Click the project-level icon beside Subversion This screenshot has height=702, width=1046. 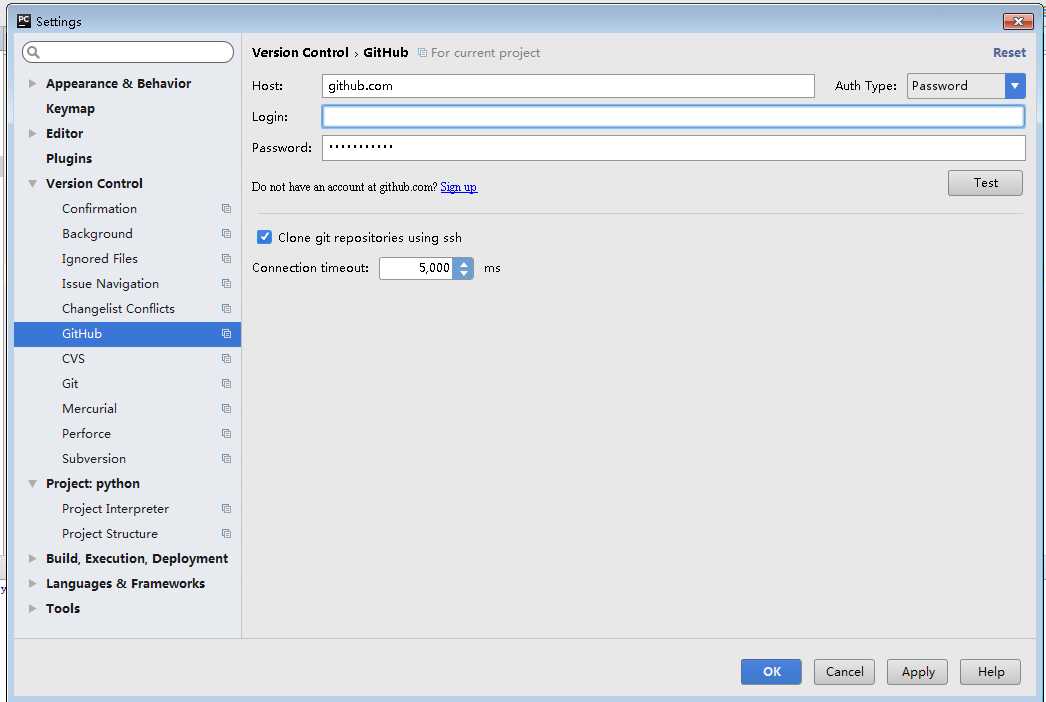(x=226, y=458)
